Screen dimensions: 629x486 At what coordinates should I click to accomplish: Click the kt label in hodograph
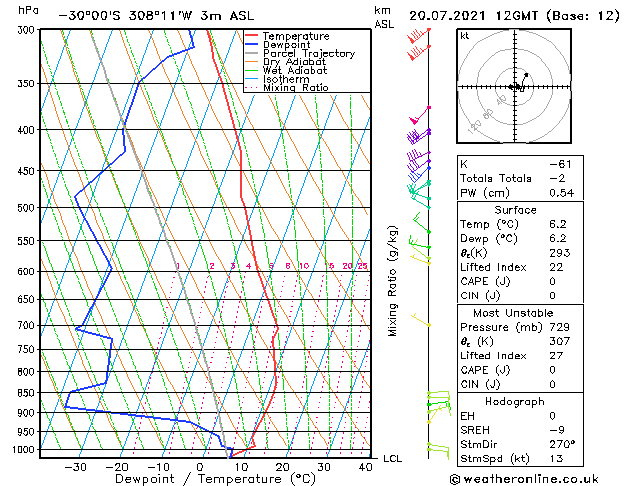tap(465, 36)
